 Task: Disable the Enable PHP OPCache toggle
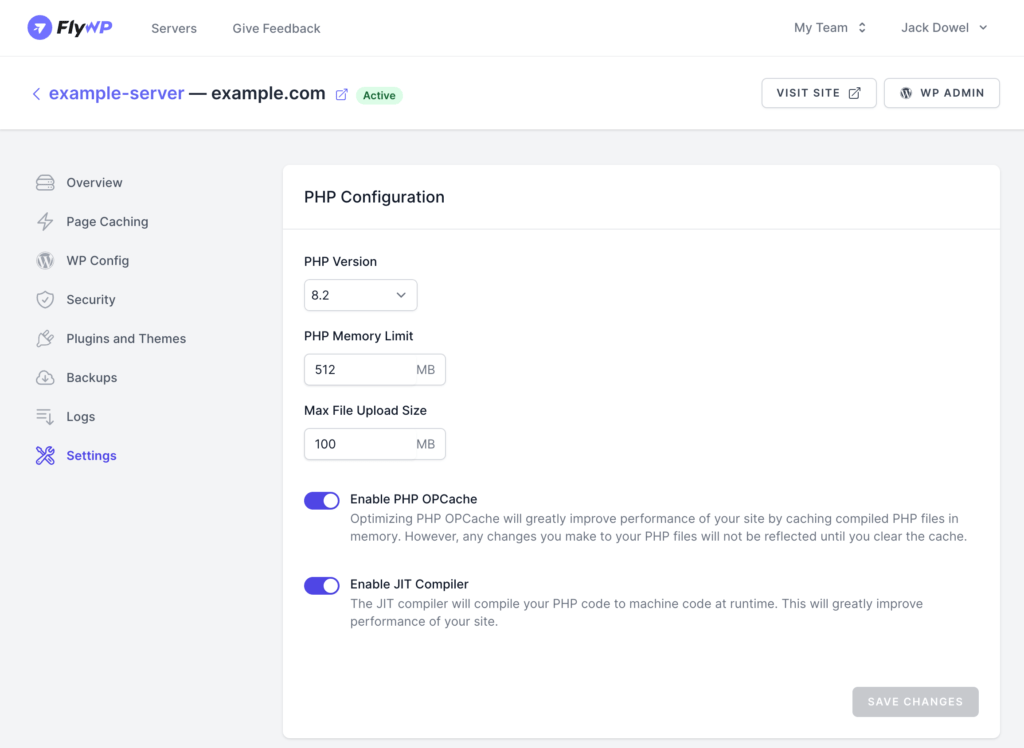[321, 500]
